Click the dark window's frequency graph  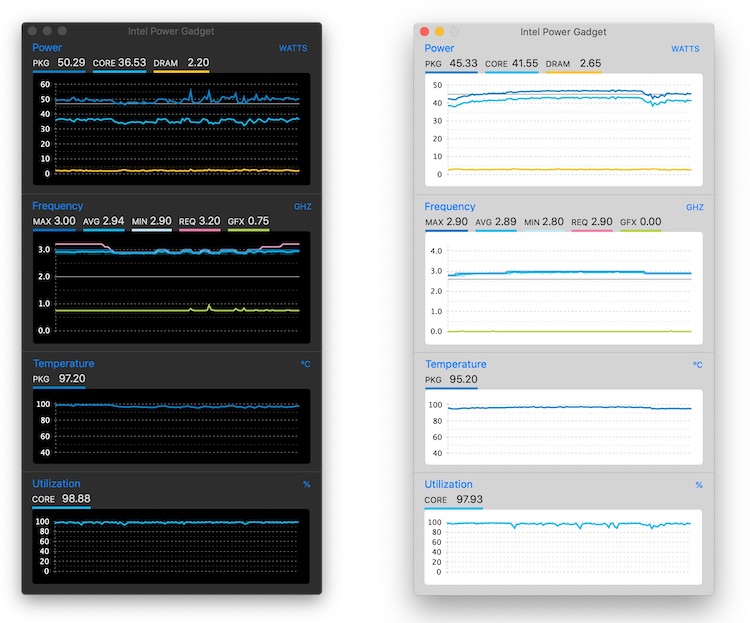[x=171, y=287]
